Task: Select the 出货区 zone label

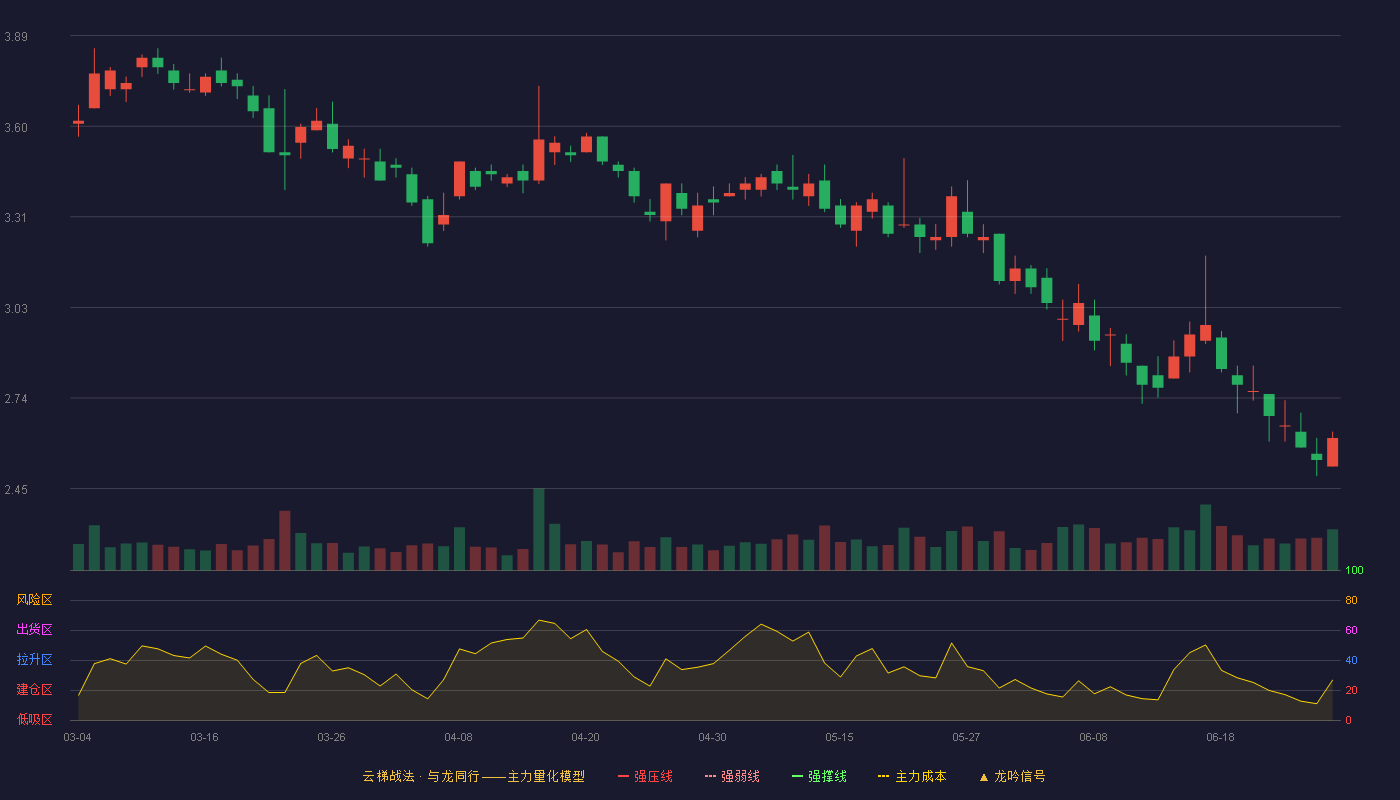Action: point(34,630)
